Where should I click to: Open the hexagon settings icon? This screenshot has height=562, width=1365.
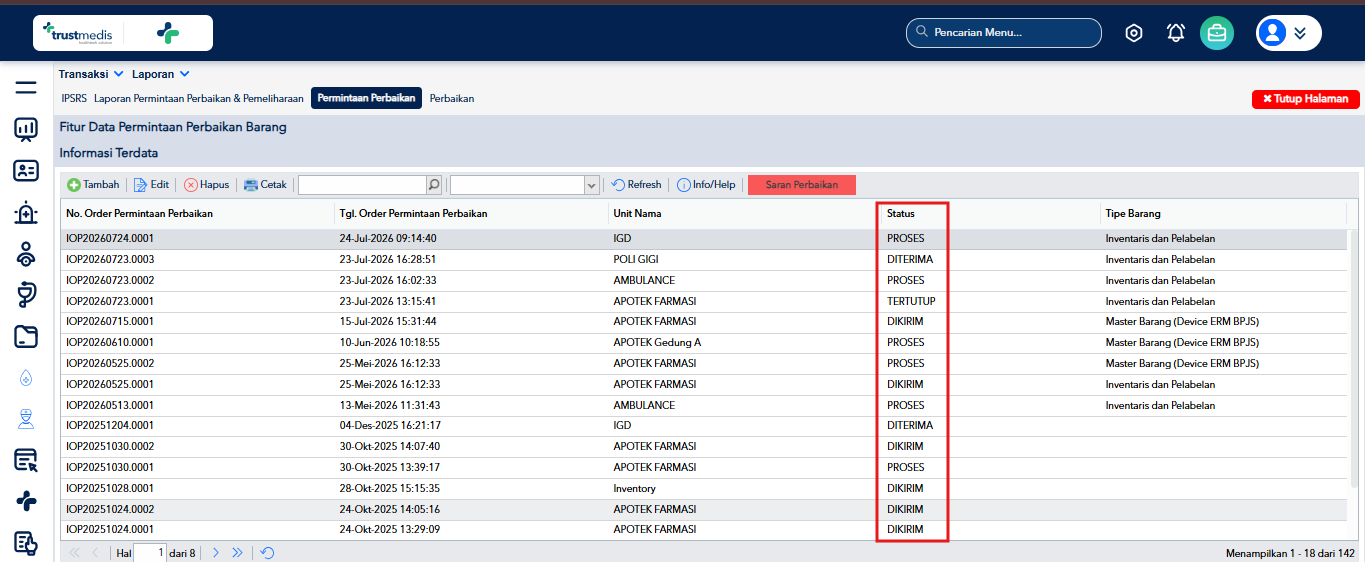[x=1133, y=33]
